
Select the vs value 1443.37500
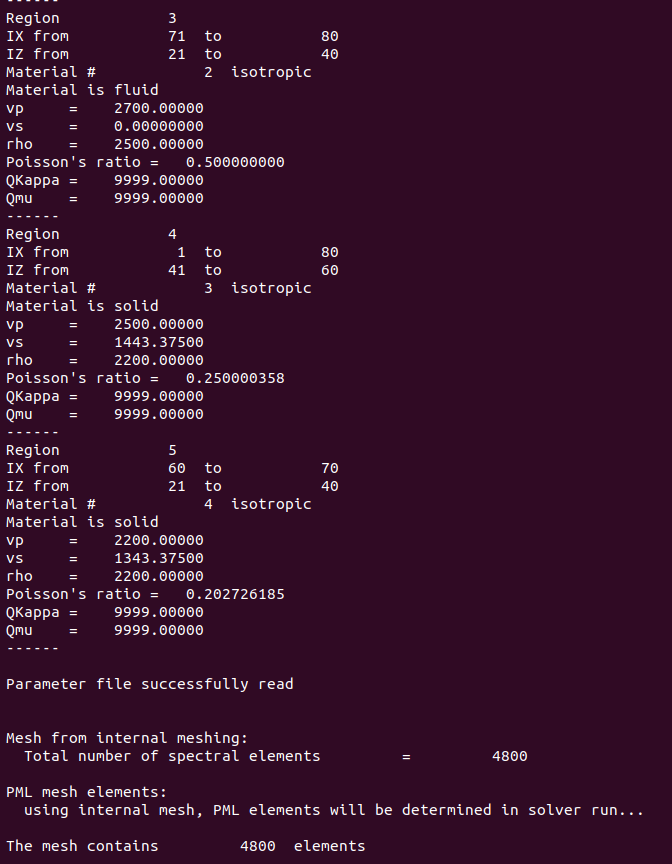click(158, 342)
